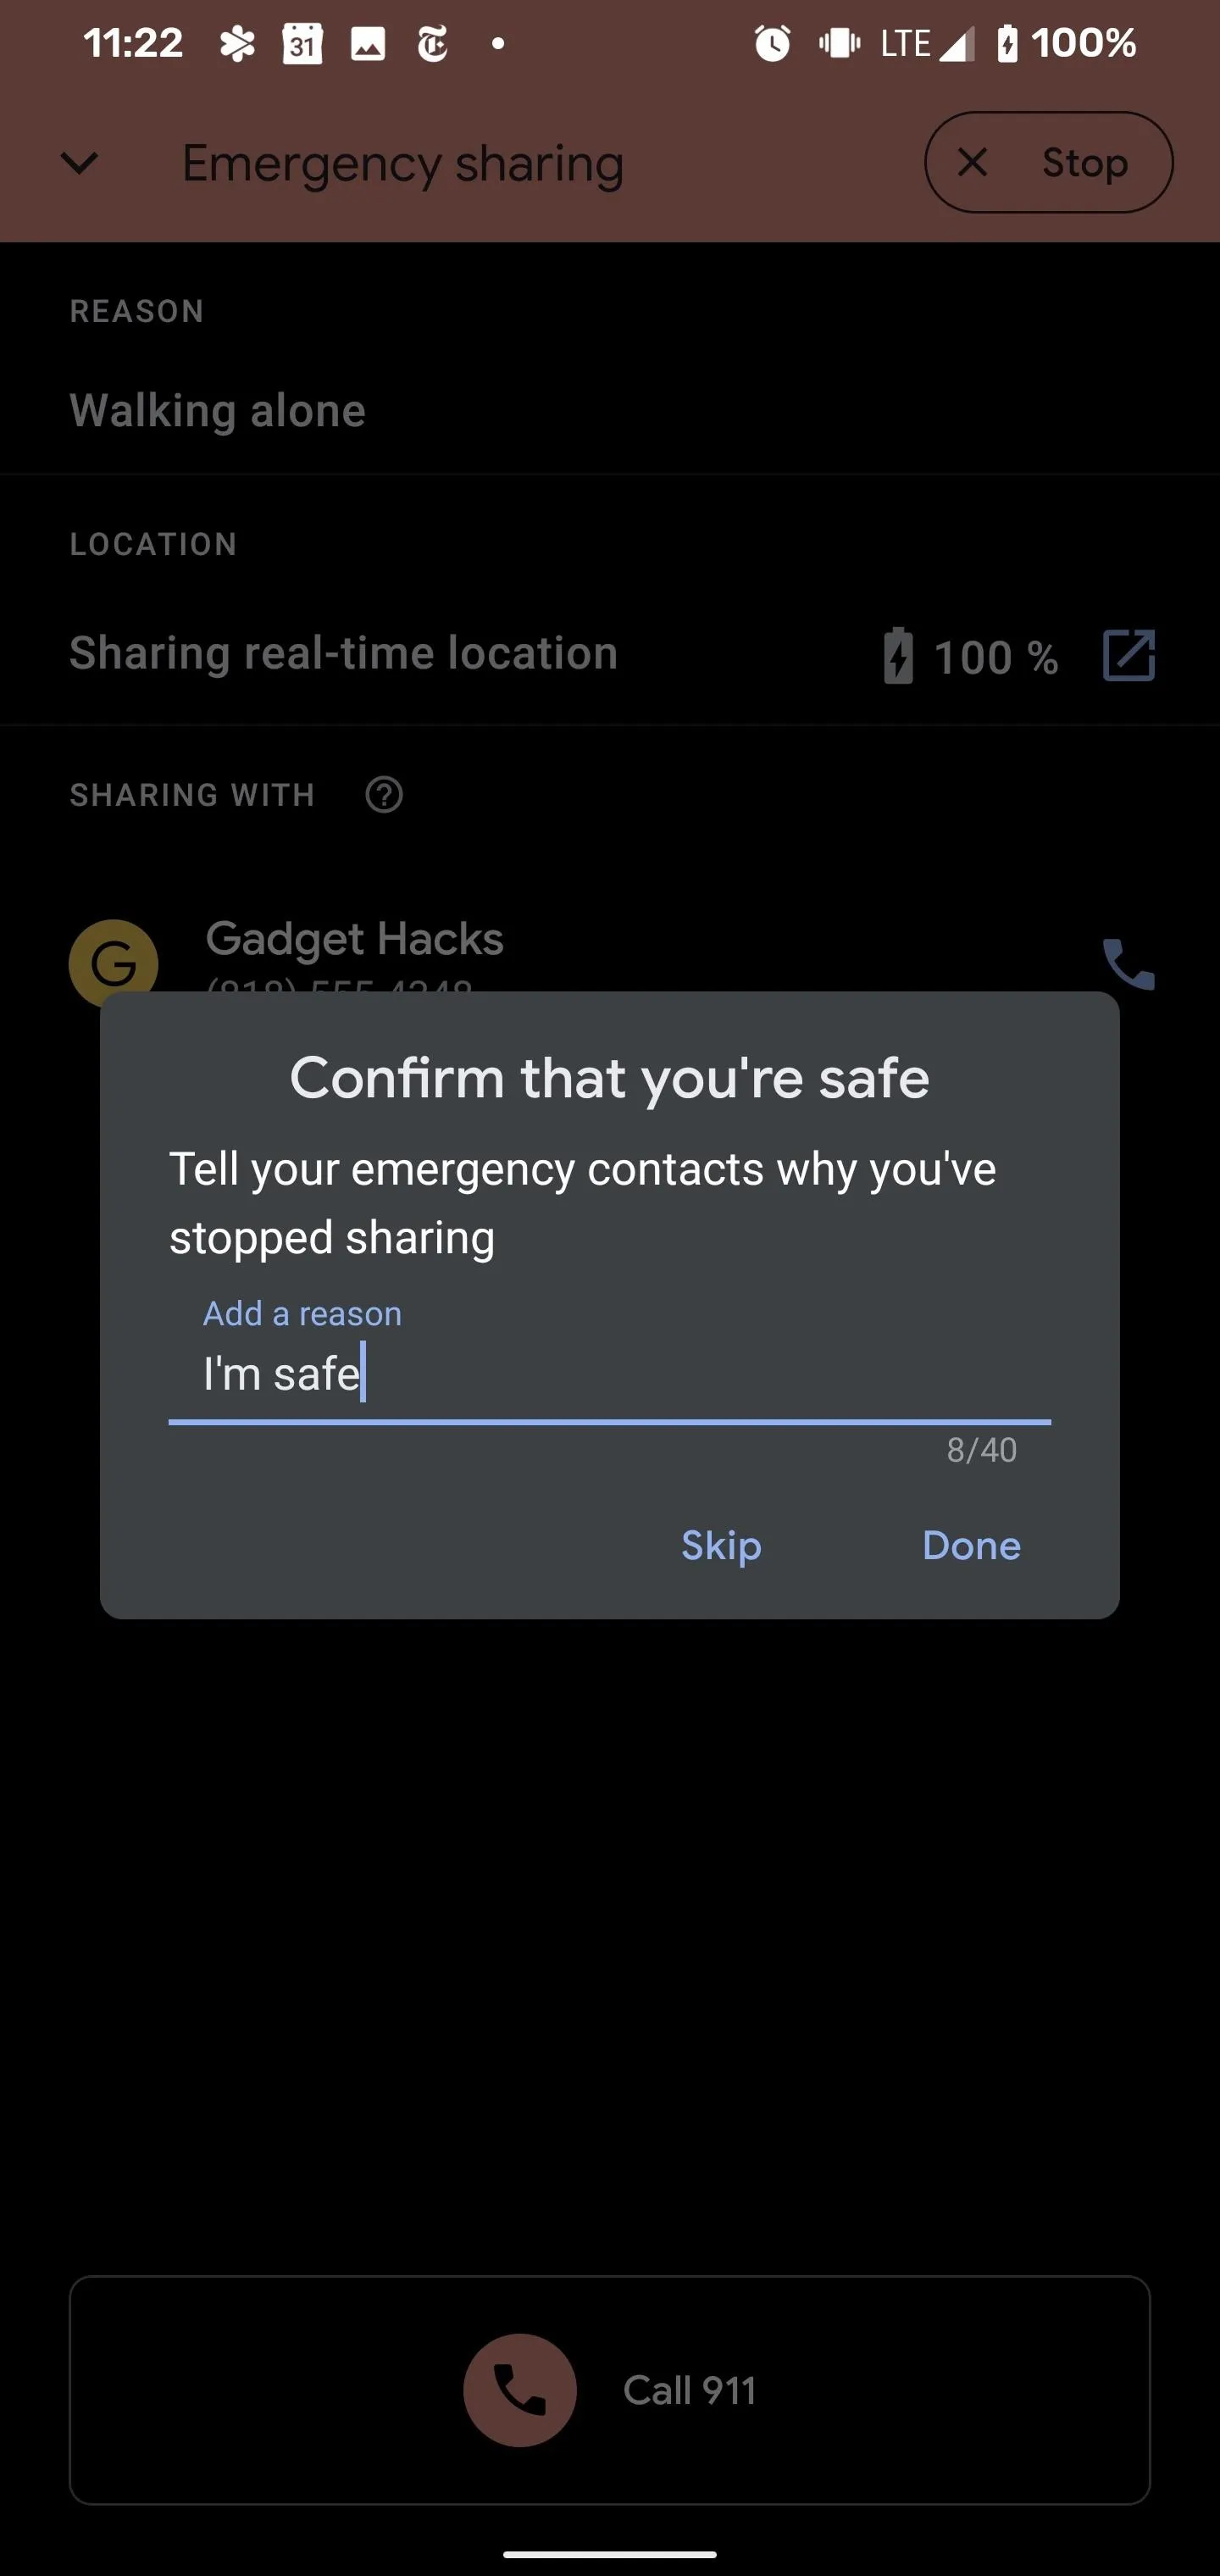Tap the alarm clock status icon
The image size is (1220, 2576).
click(772, 43)
